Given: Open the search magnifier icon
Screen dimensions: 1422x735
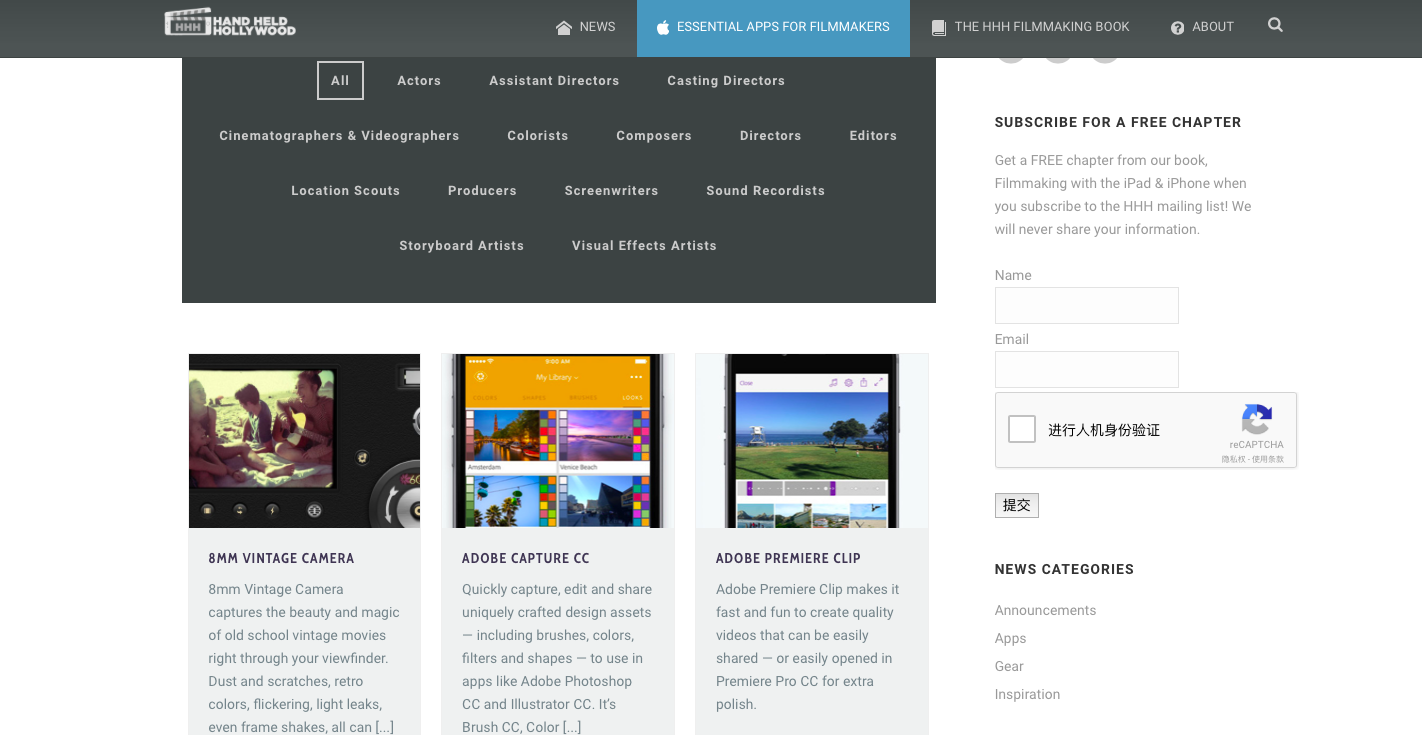Looking at the screenshot, I should (1275, 25).
